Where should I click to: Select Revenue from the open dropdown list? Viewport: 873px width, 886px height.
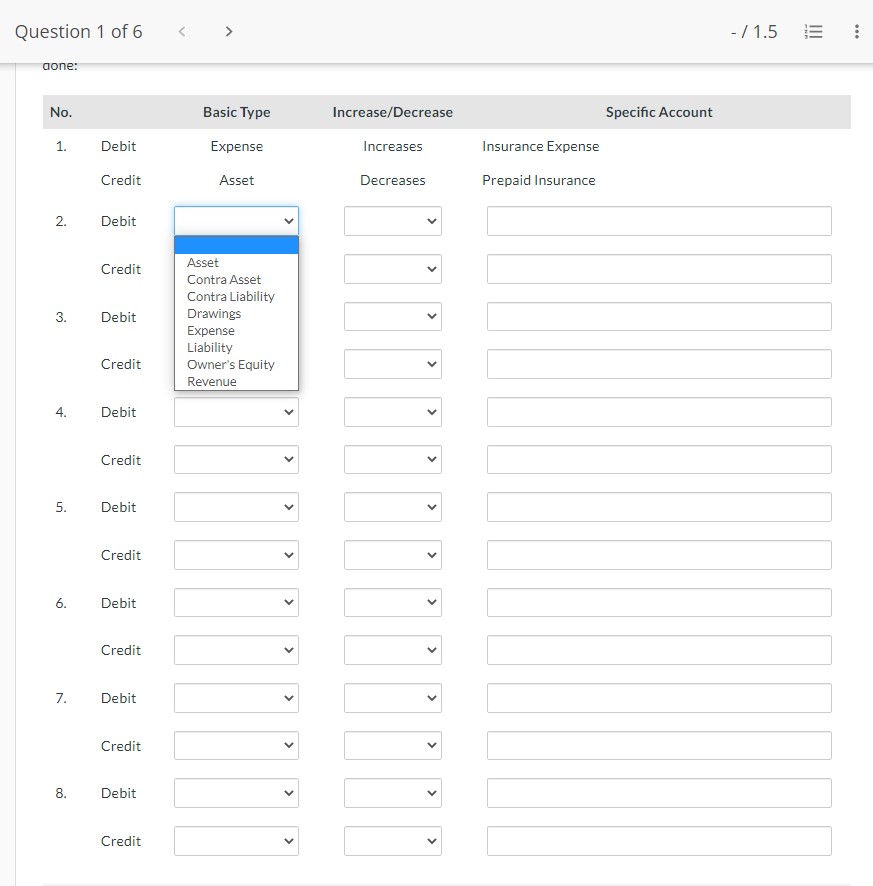[211, 381]
